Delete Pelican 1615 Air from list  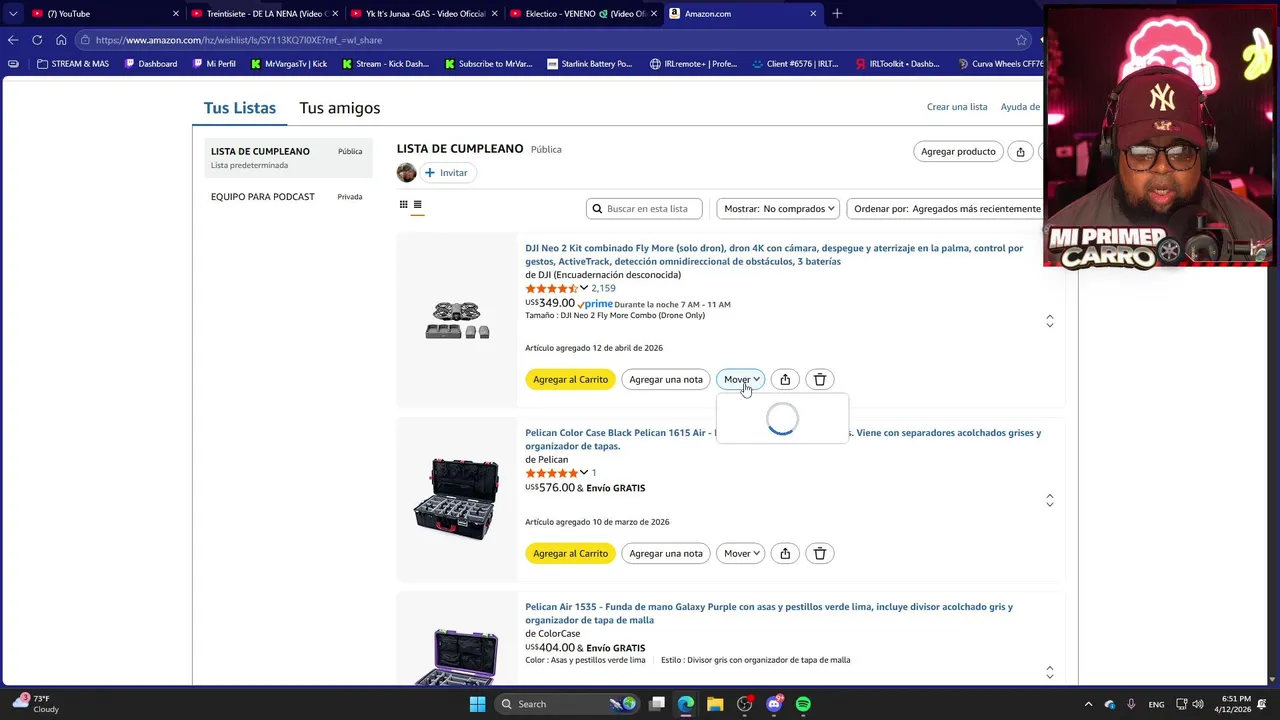click(x=820, y=554)
